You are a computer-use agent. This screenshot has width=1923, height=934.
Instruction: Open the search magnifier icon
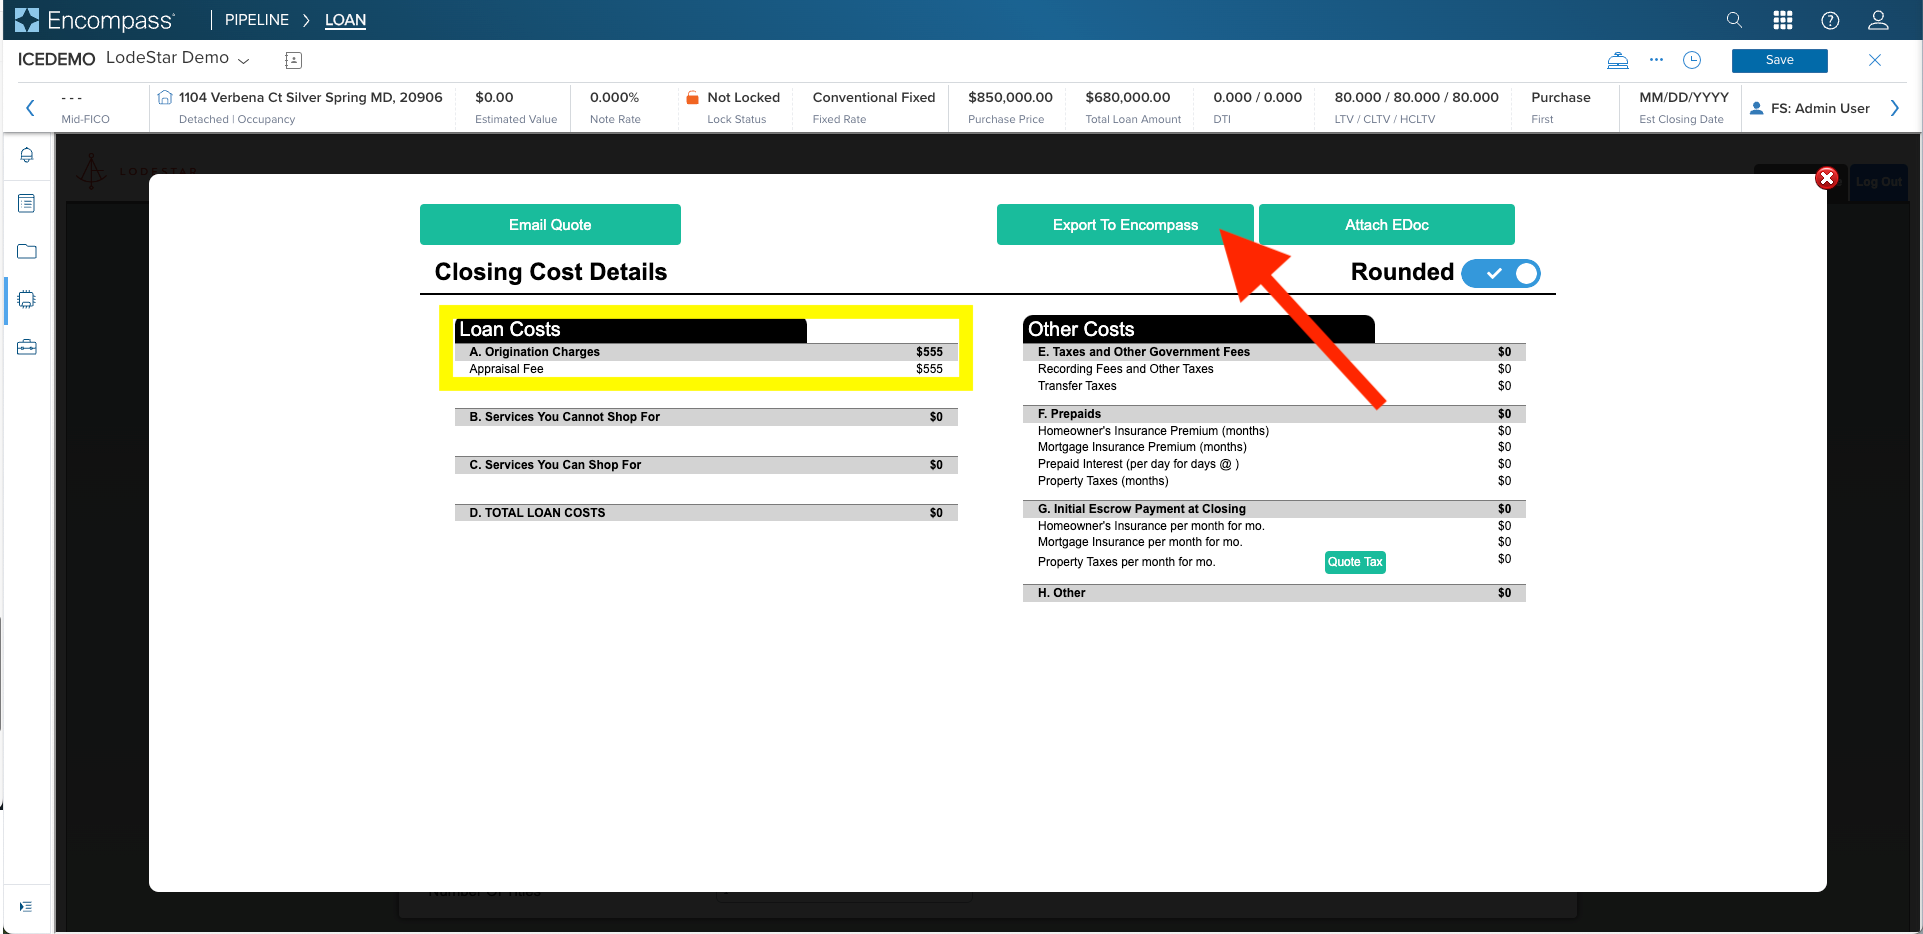[1734, 20]
